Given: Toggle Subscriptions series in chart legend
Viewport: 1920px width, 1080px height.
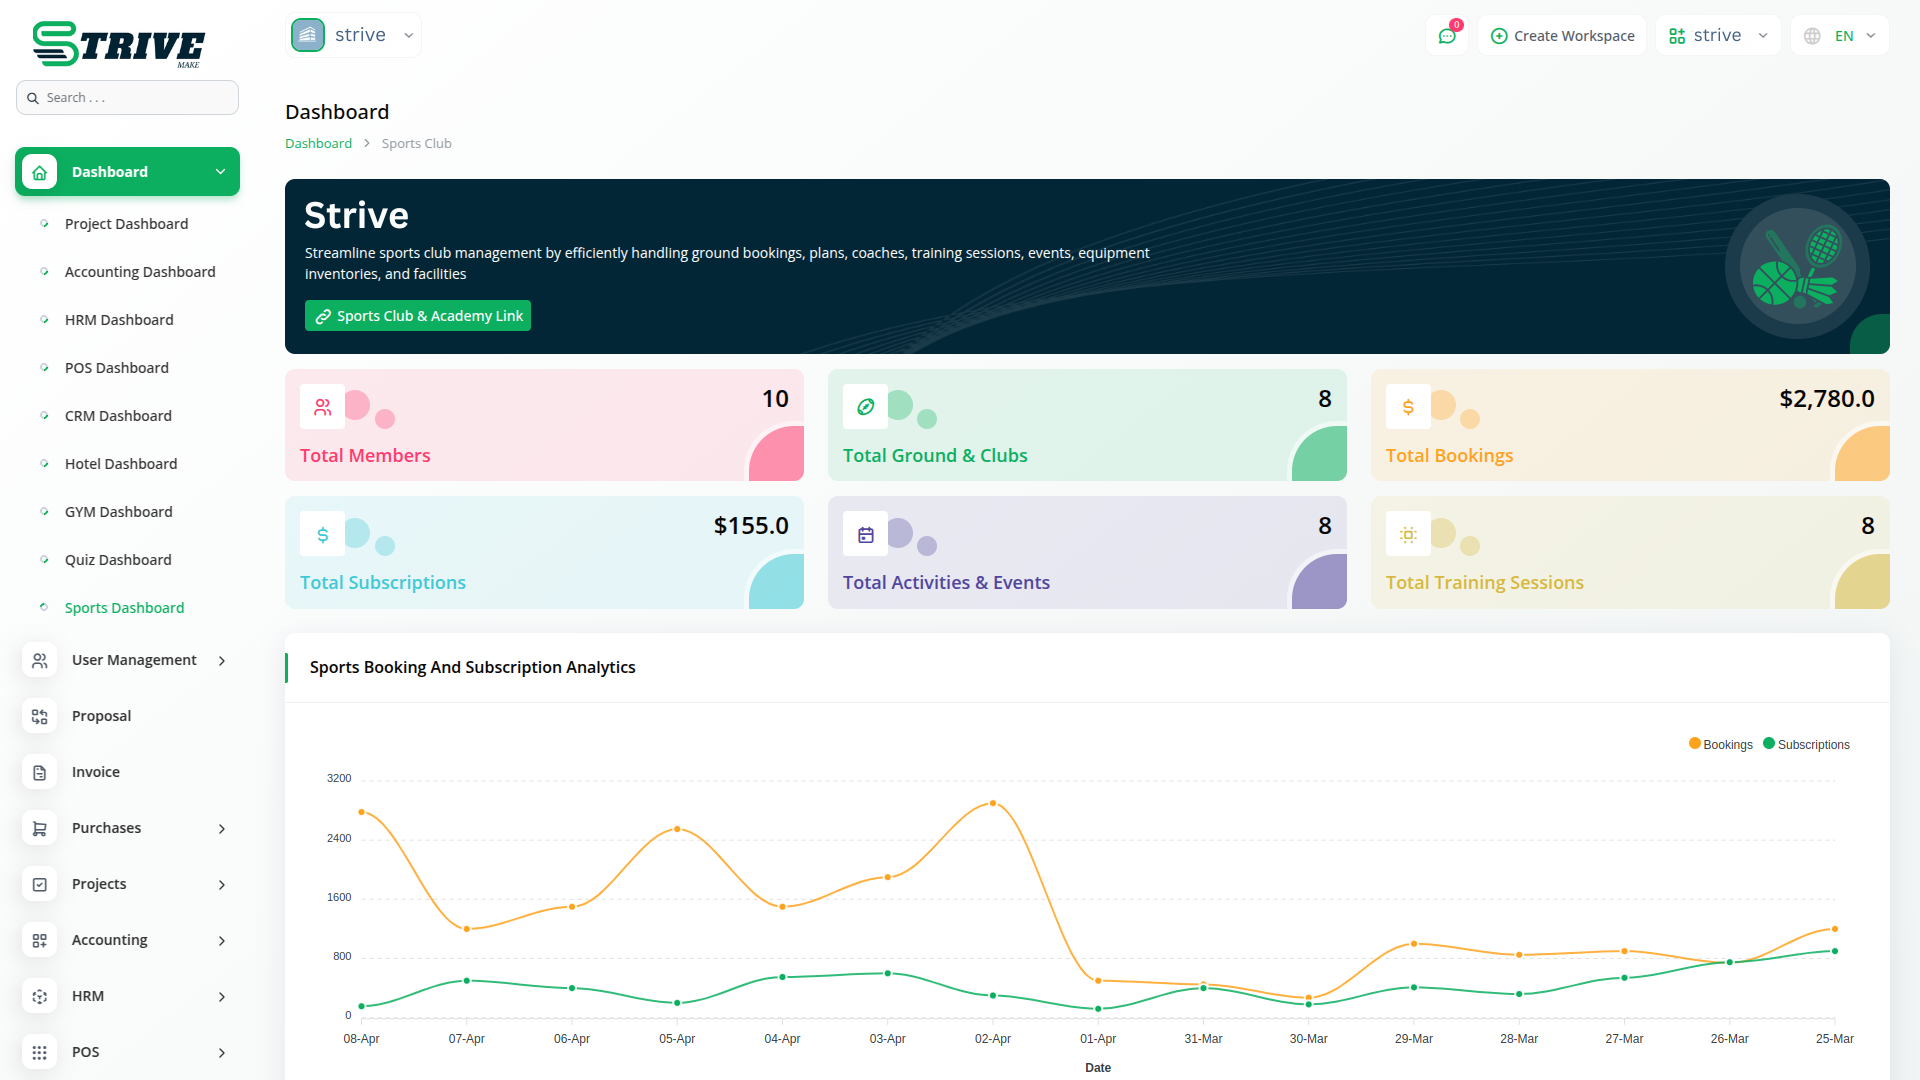Looking at the screenshot, I should point(1806,744).
